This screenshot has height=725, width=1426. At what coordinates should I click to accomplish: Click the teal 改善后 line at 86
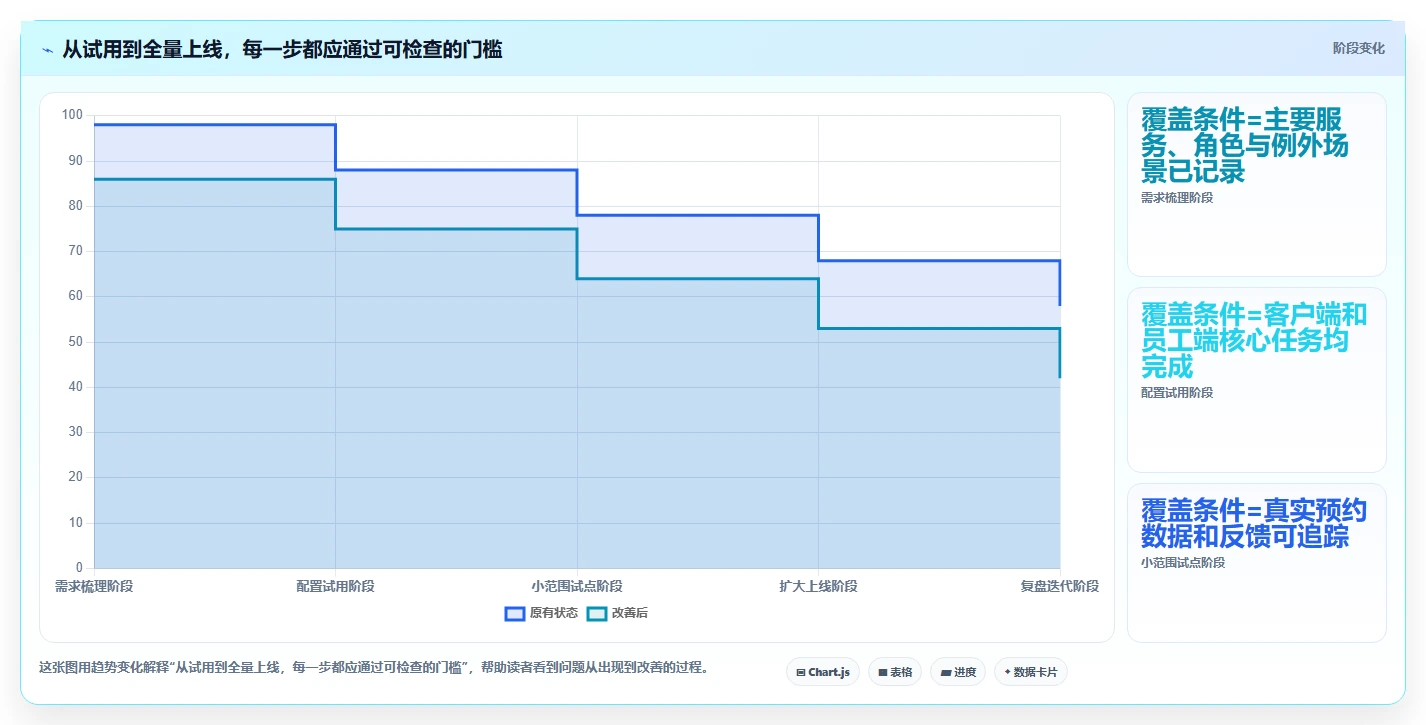click(215, 179)
